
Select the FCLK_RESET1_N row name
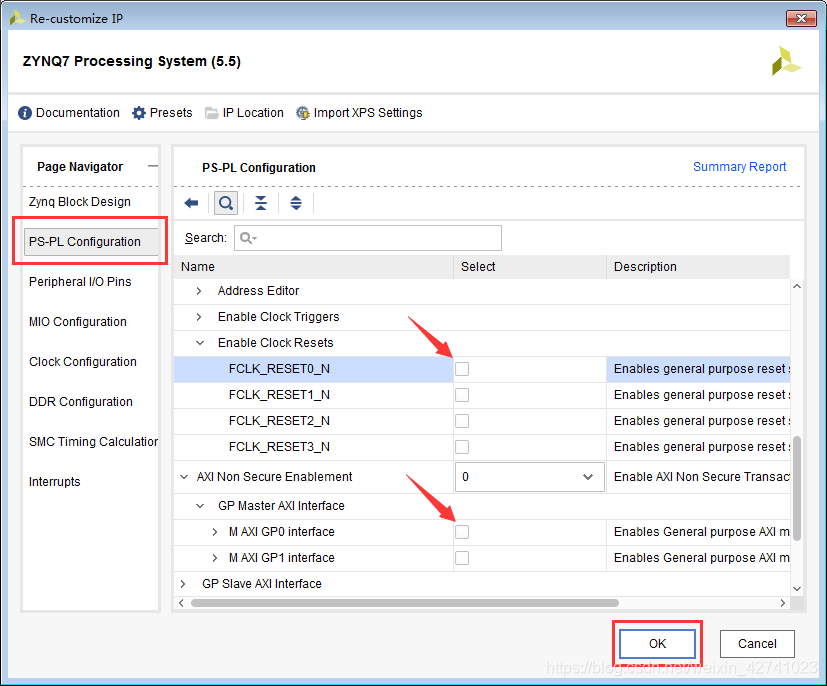(280, 395)
